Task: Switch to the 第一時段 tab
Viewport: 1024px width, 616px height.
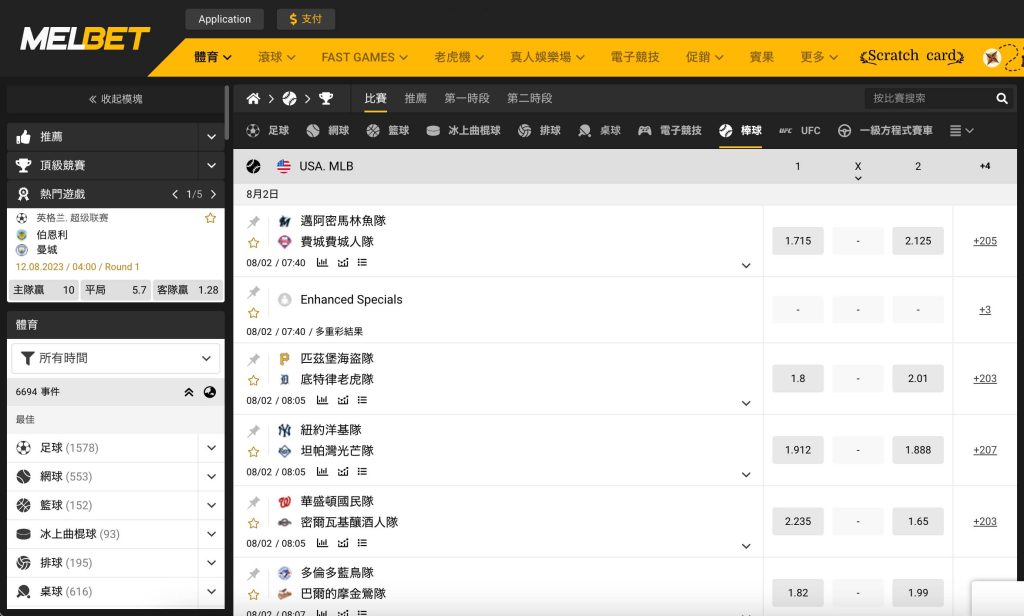Action: (467, 99)
